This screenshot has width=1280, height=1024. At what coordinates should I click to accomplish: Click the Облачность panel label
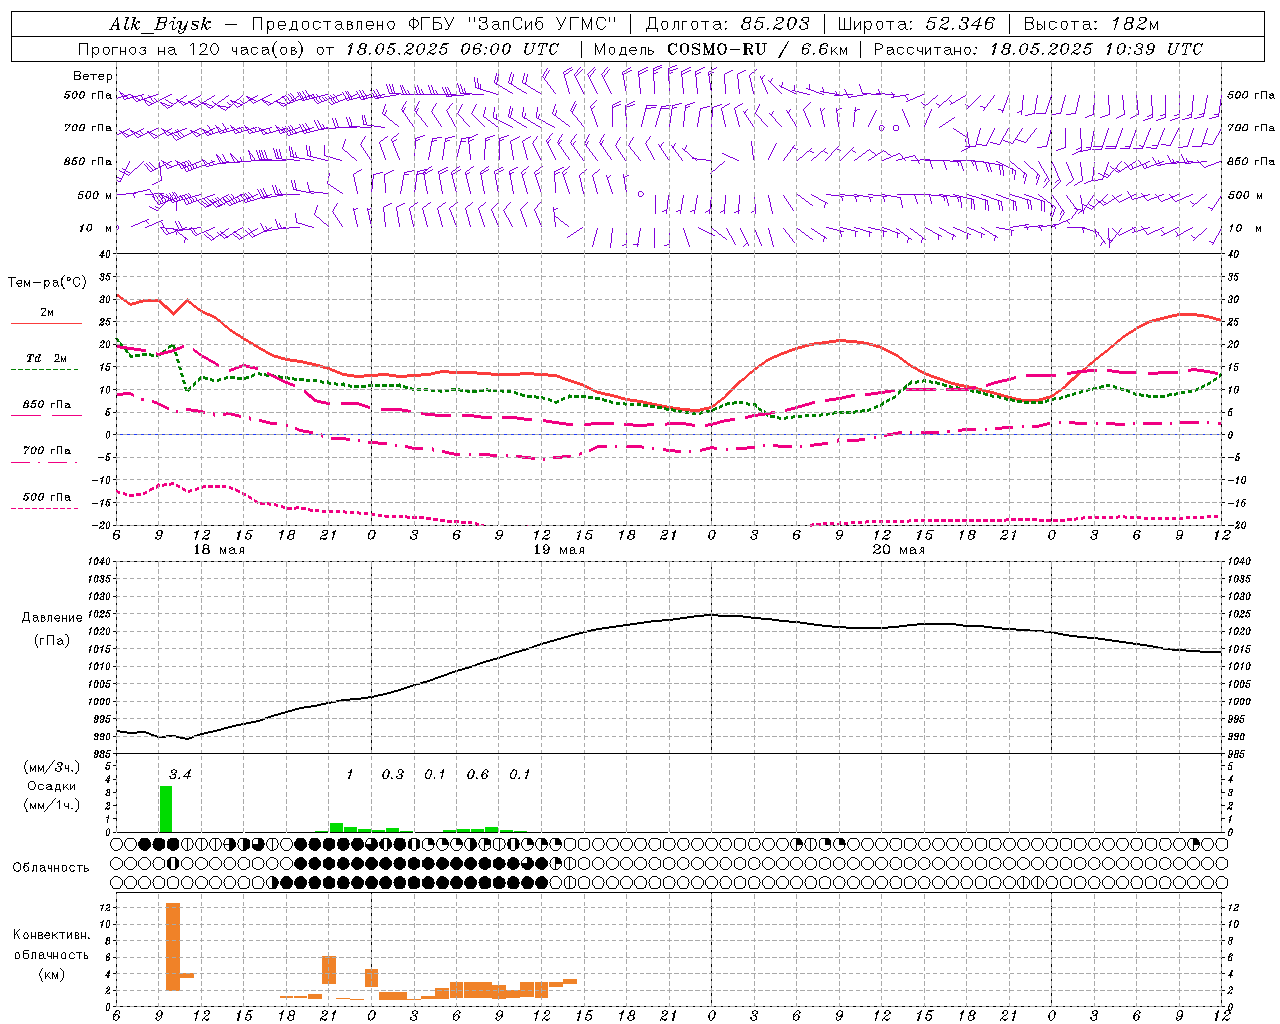tap(51, 867)
